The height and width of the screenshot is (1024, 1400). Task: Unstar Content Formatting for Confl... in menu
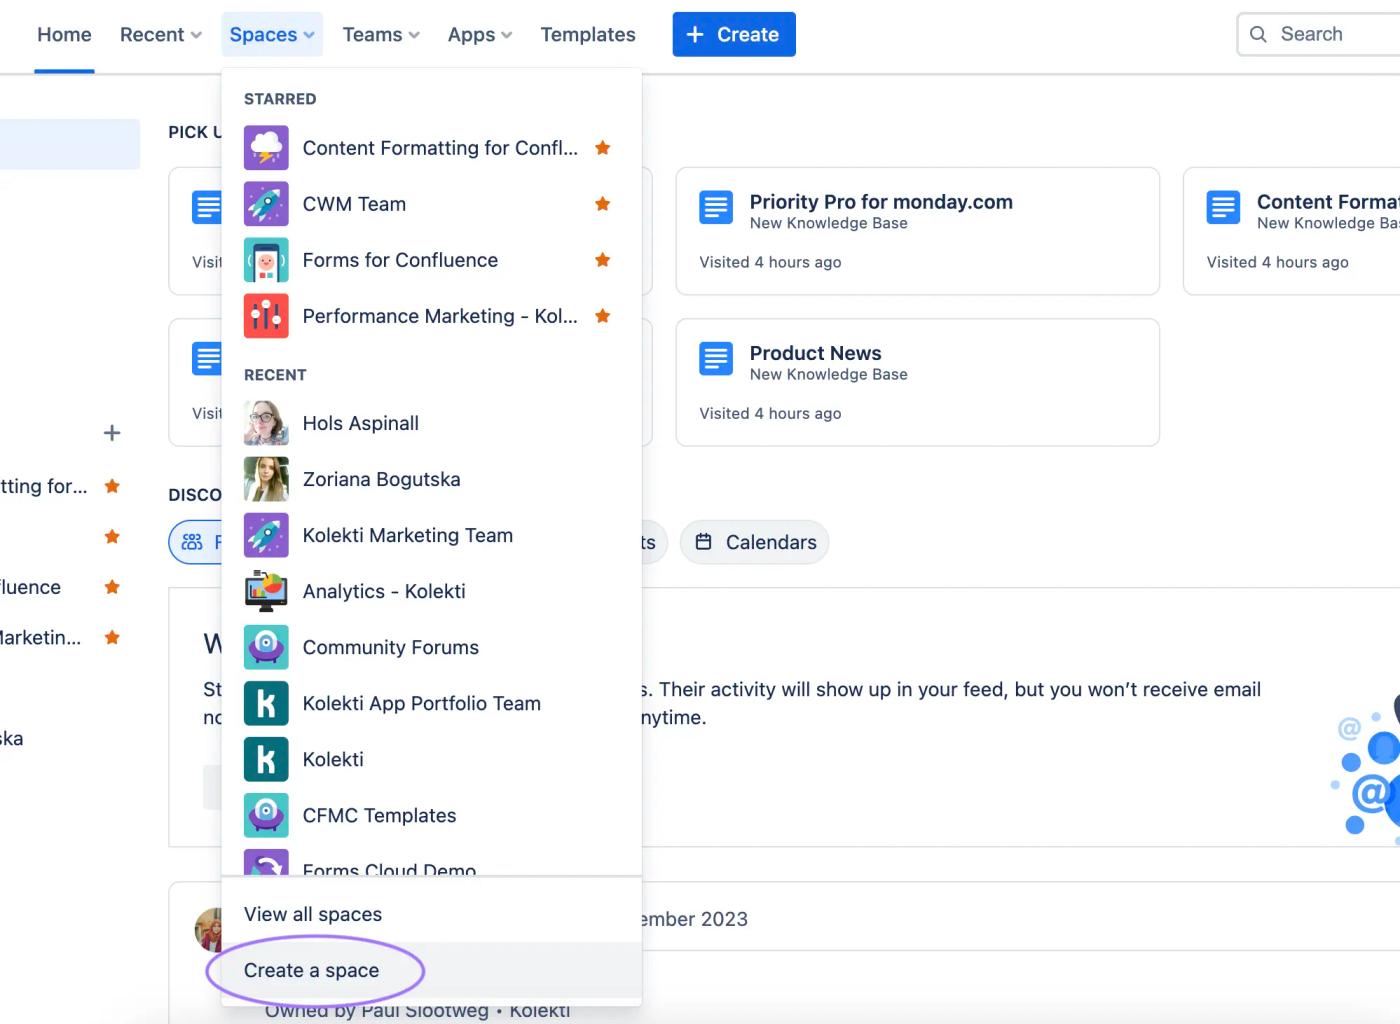(x=602, y=148)
